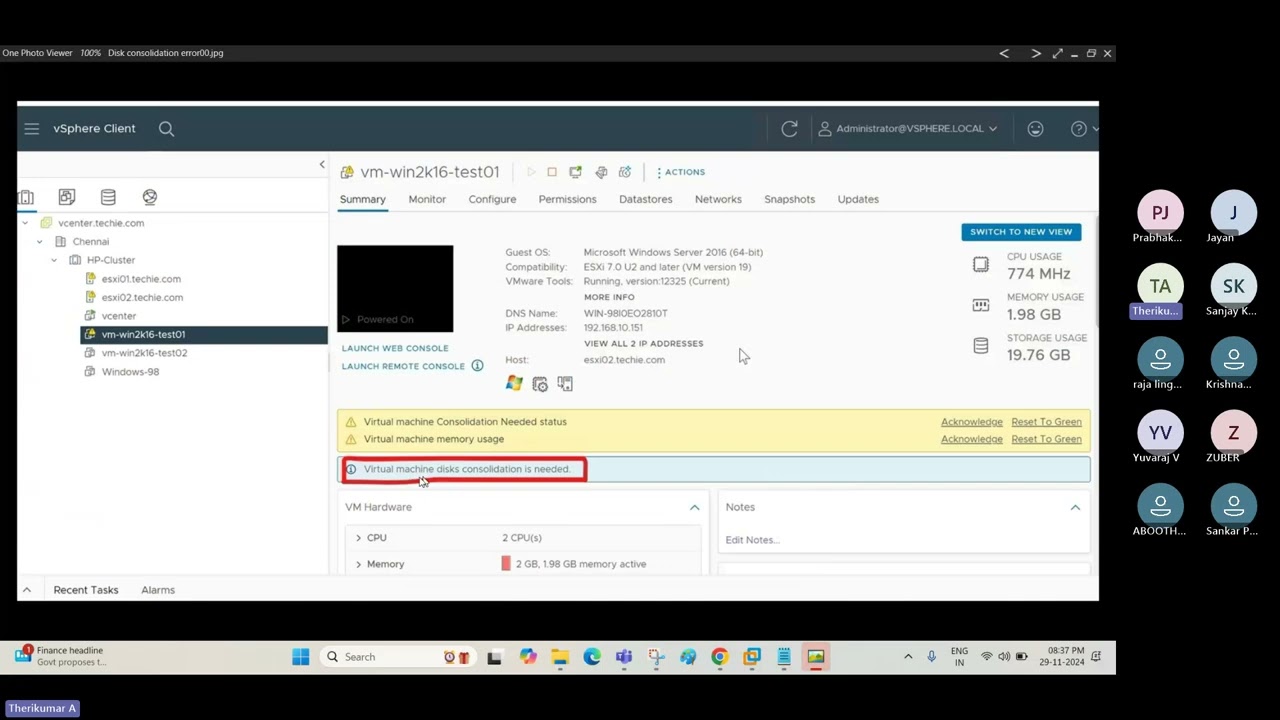Open the Windows Start menu
The width and height of the screenshot is (1280, 720).
300,657
